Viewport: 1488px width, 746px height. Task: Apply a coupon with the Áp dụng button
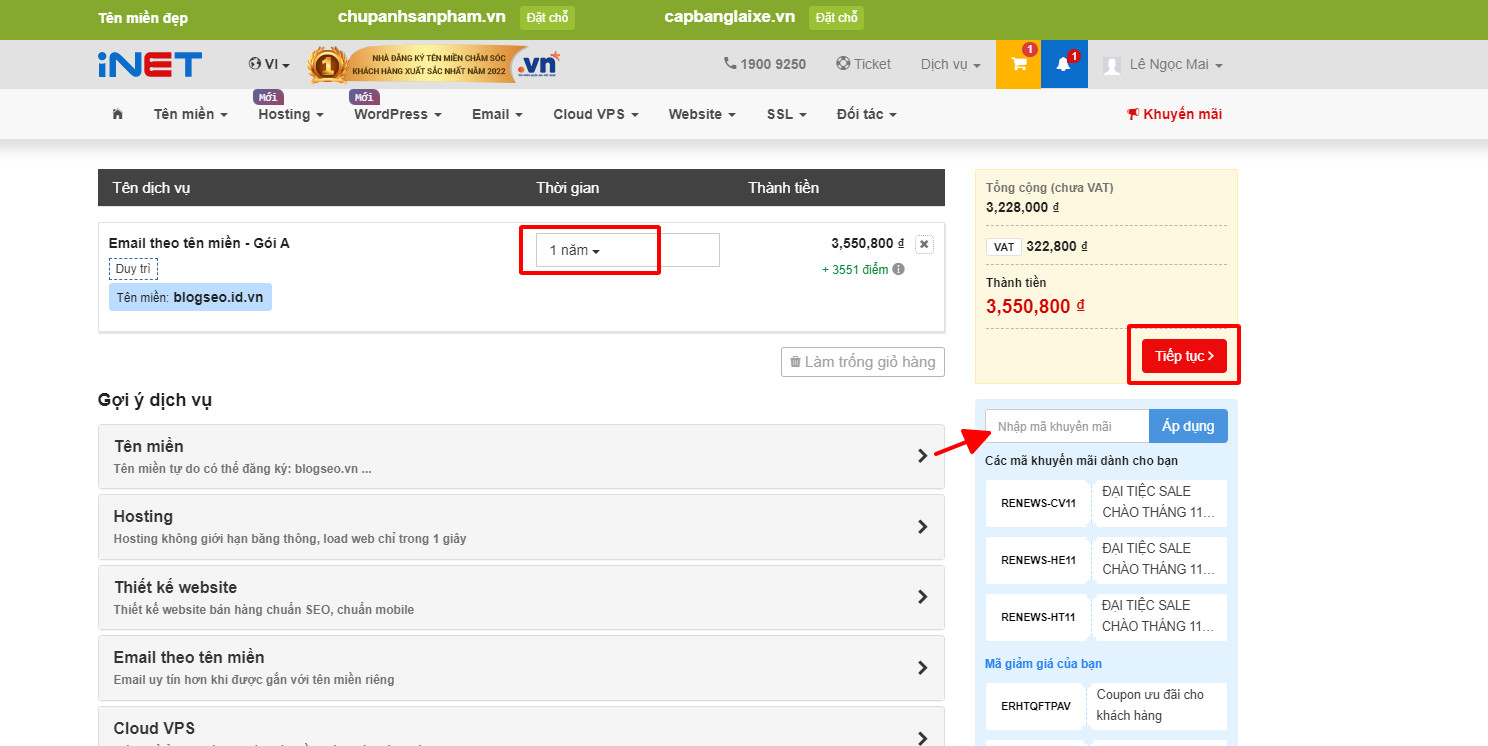coord(1188,425)
